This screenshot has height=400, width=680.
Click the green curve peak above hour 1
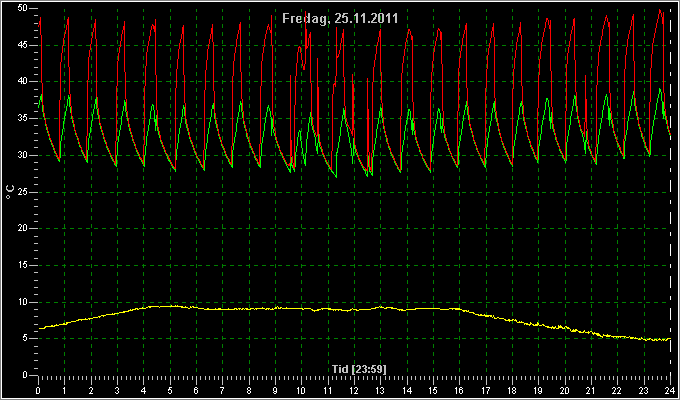point(69,96)
